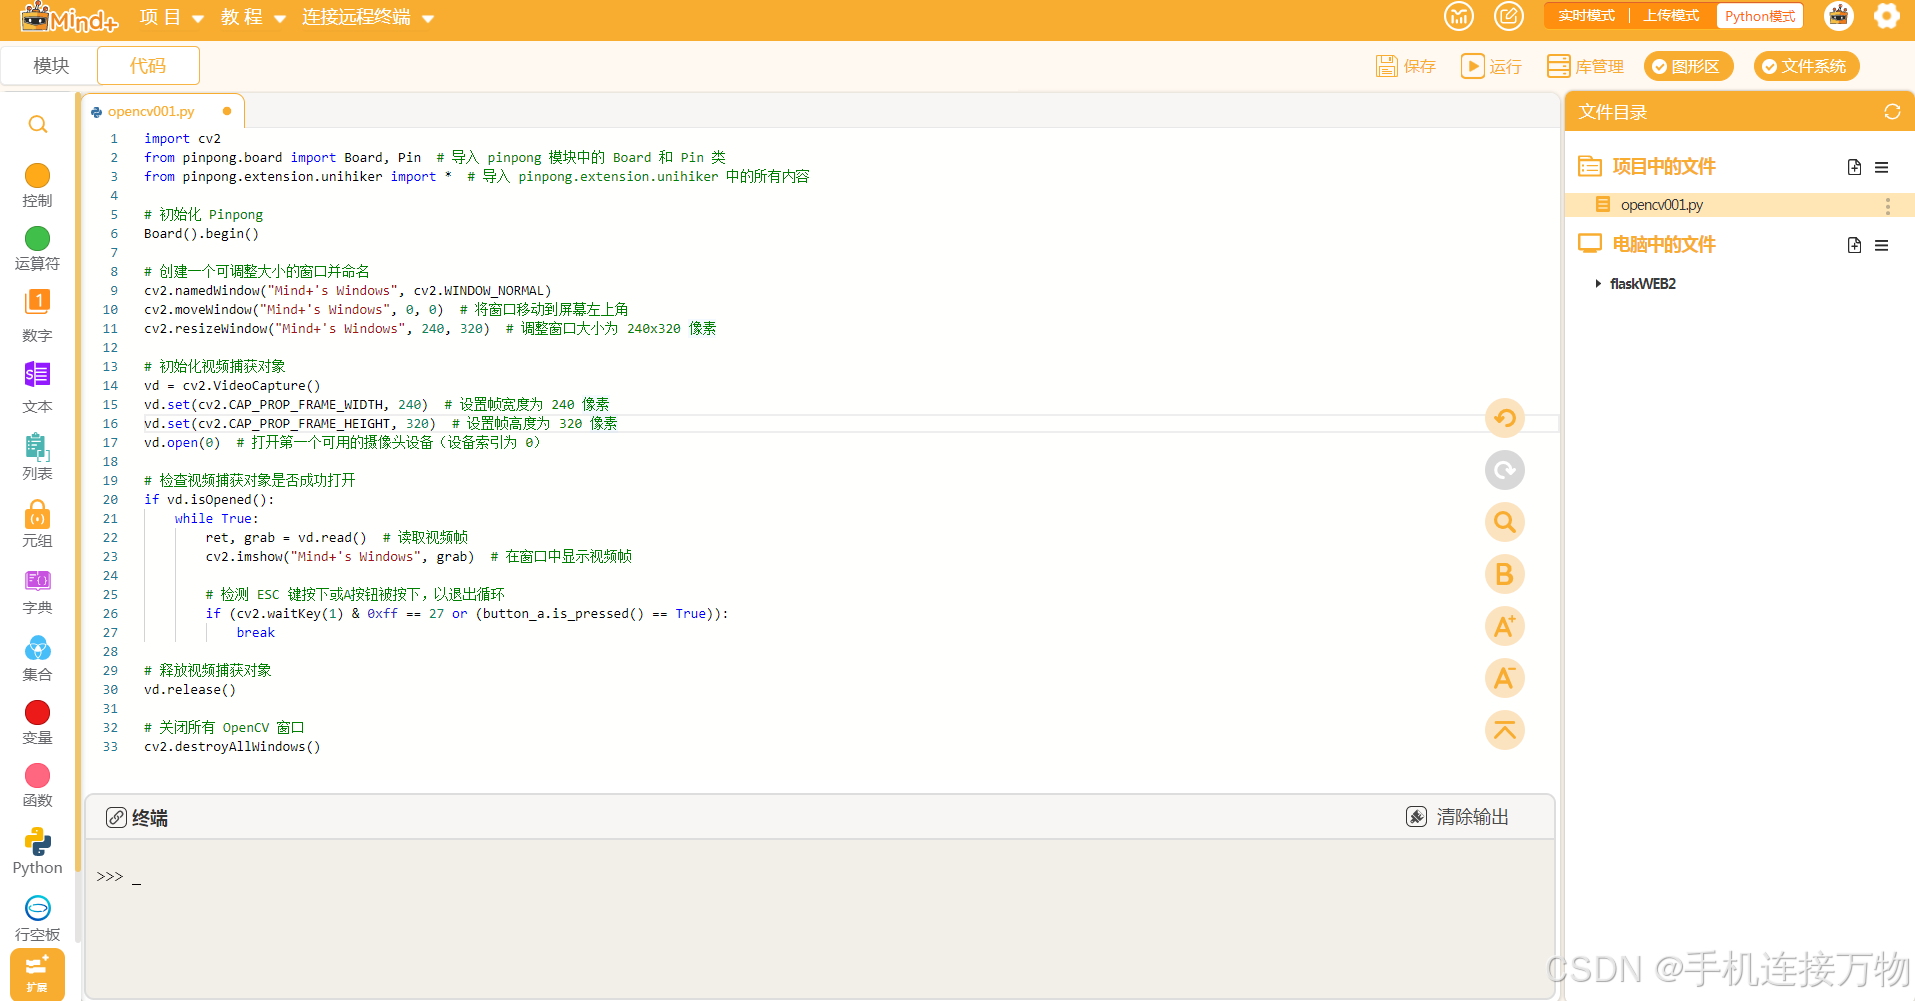Open the three-dot options for opencv001.py
This screenshot has width=1915, height=1001.
[1887, 206]
